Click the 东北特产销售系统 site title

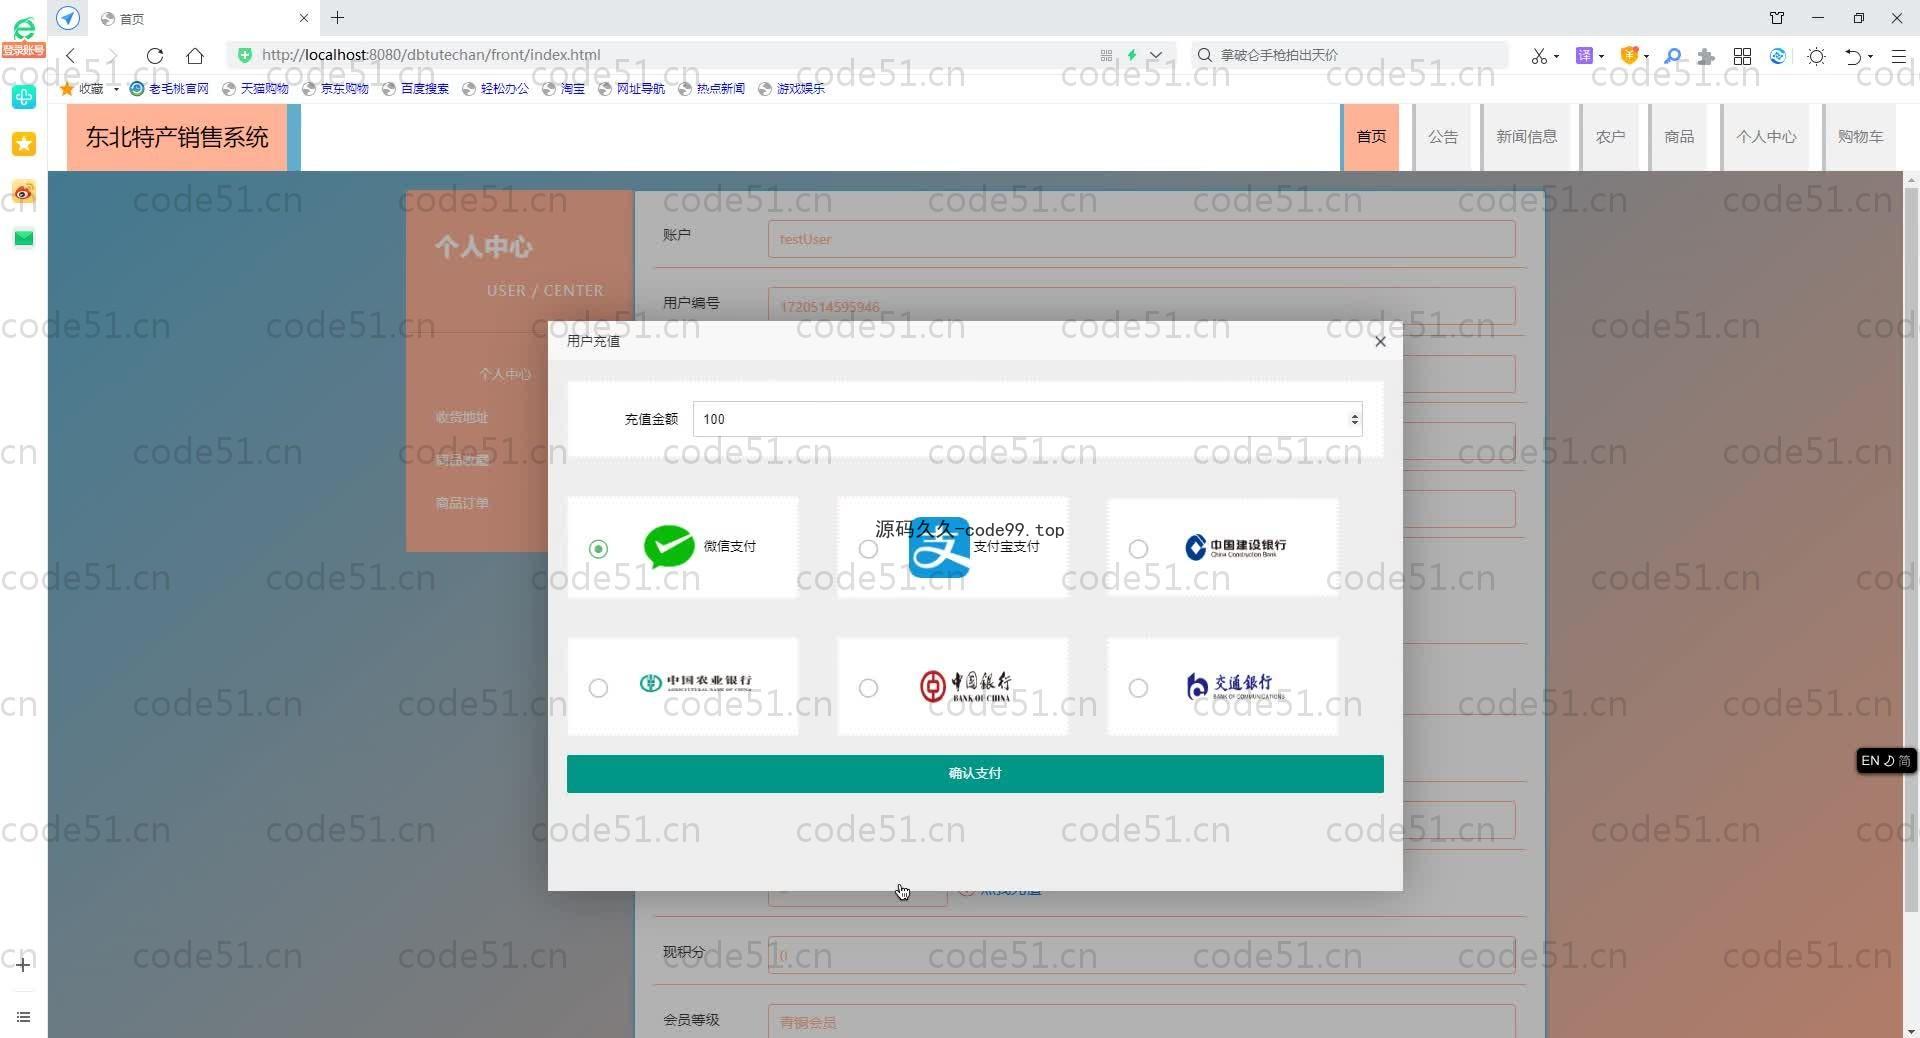[x=177, y=137]
